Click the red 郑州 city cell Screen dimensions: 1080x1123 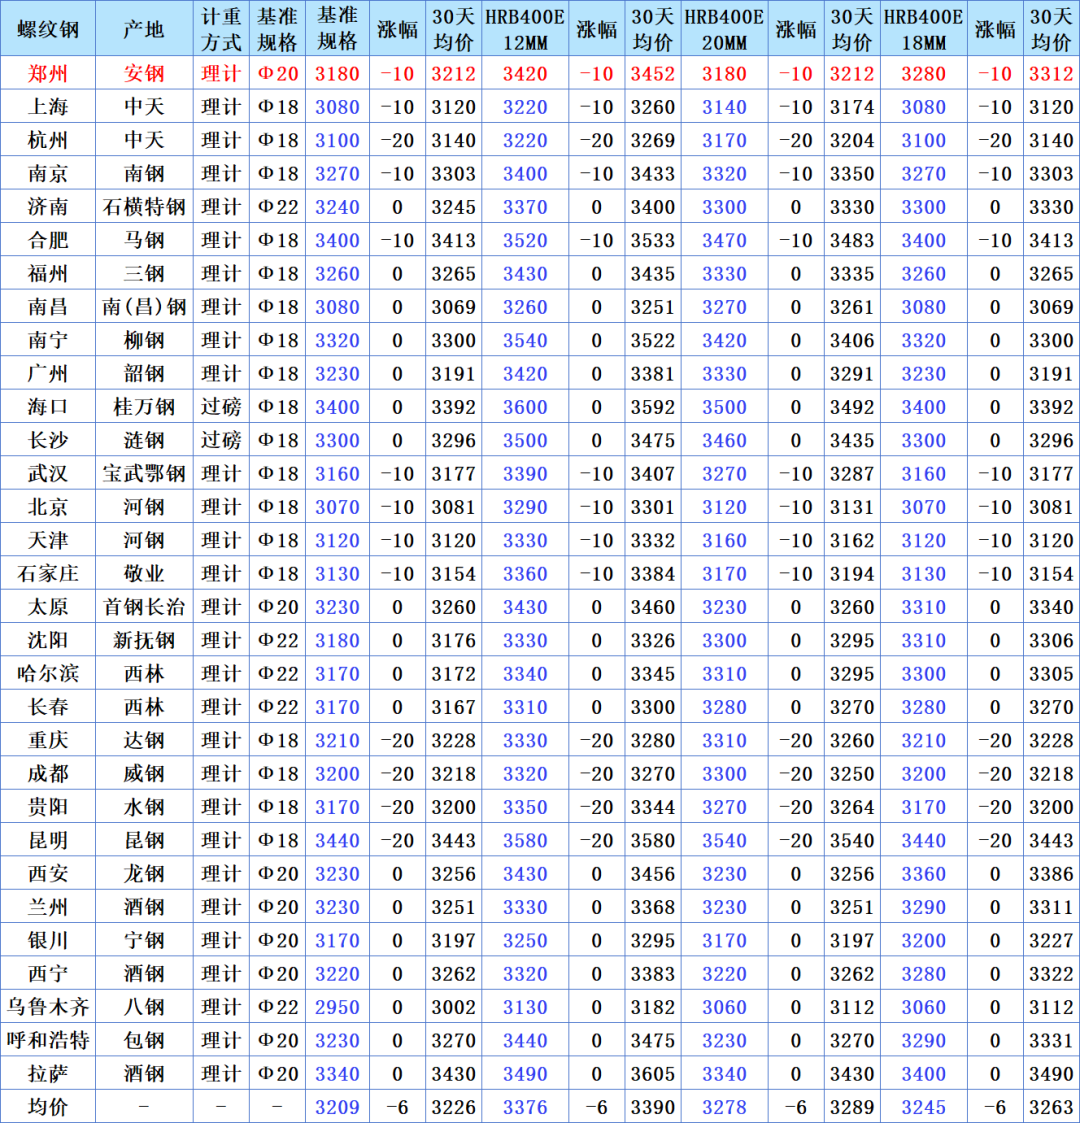(x=48, y=73)
